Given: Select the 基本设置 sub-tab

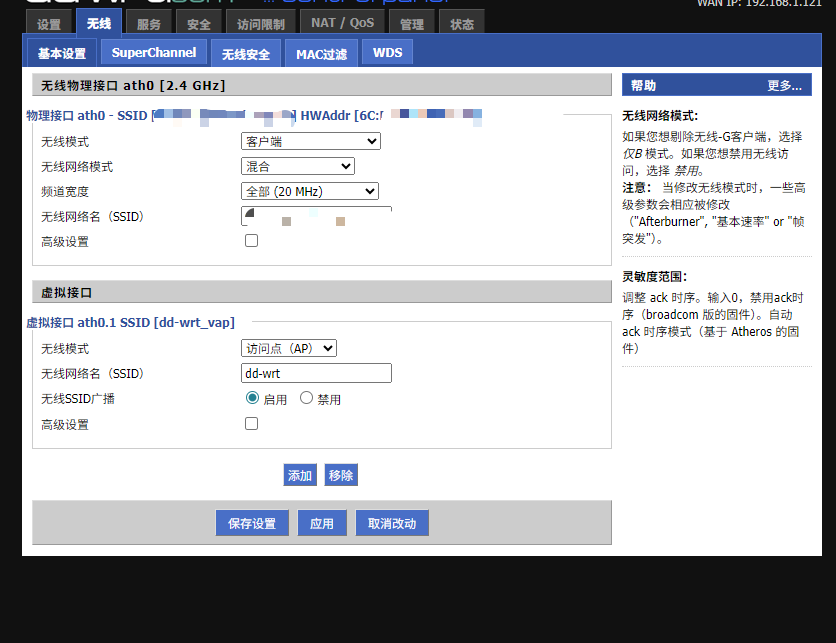Looking at the screenshot, I should click(62, 53).
